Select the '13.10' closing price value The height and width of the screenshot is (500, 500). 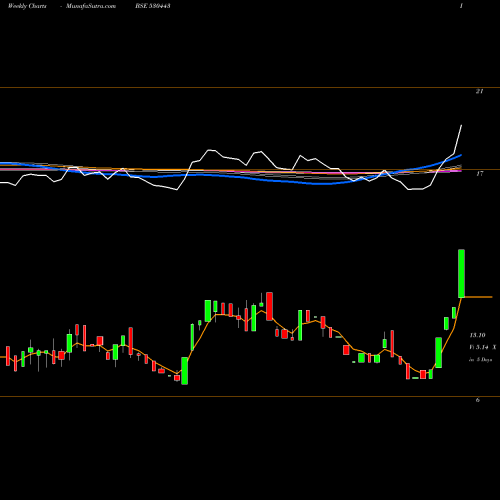(x=477, y=335)
